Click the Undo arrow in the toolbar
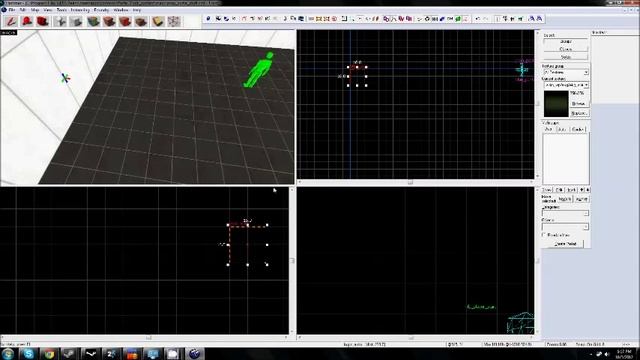Image resolution: width=640 pixels, height=360 pixels. coord(478,19)
